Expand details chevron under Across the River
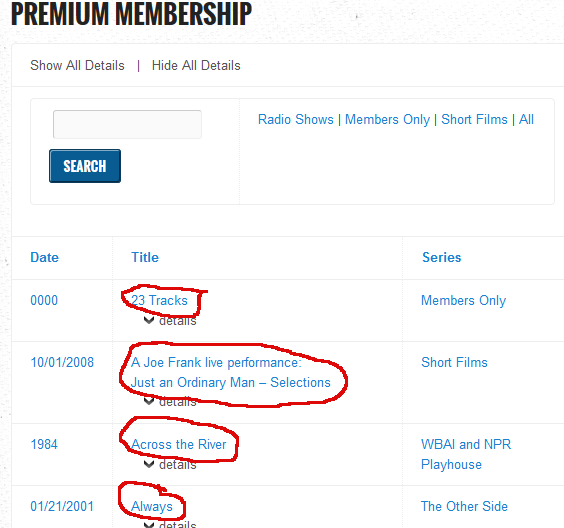Viewport: 564px width, 528px height. coord(149,464)
